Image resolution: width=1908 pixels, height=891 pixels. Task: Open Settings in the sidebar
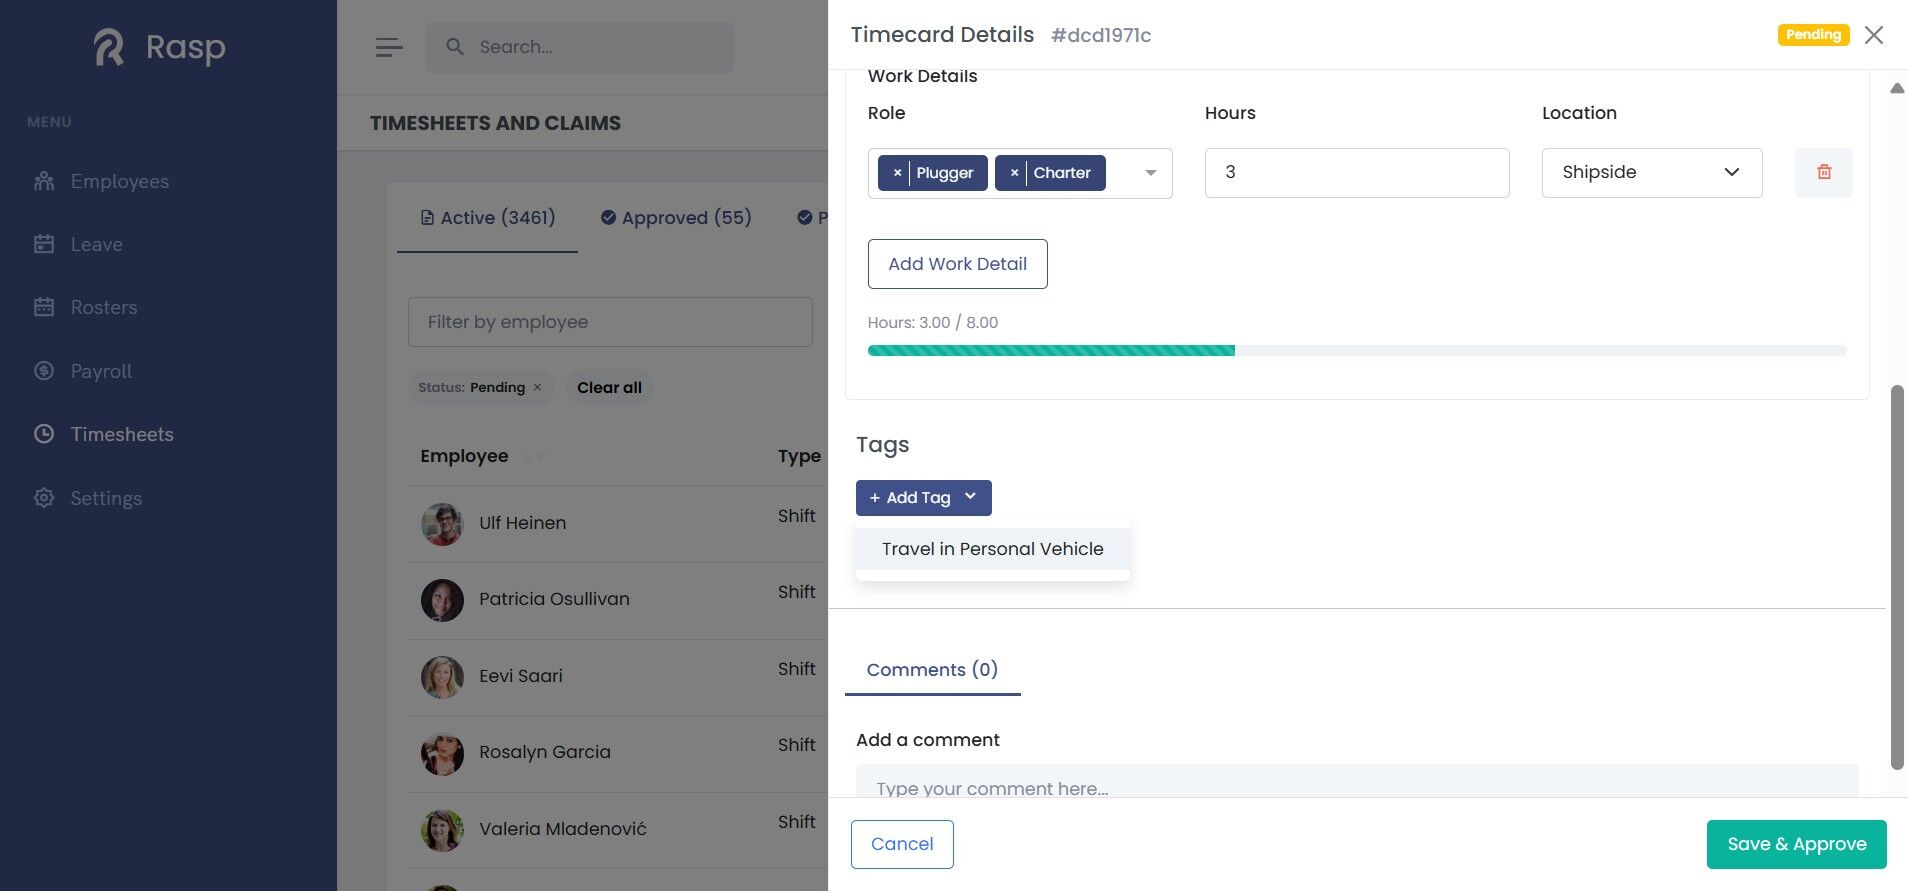click(106, 498)
